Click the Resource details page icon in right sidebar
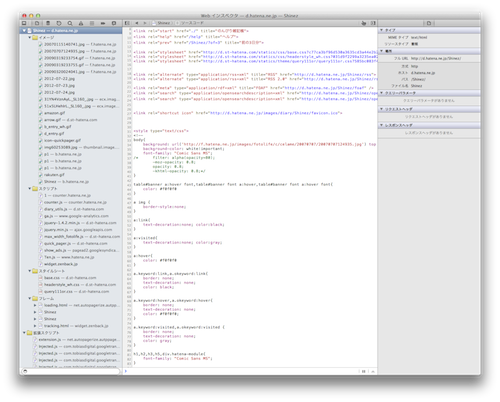500x402 pixels. point(429,23)
